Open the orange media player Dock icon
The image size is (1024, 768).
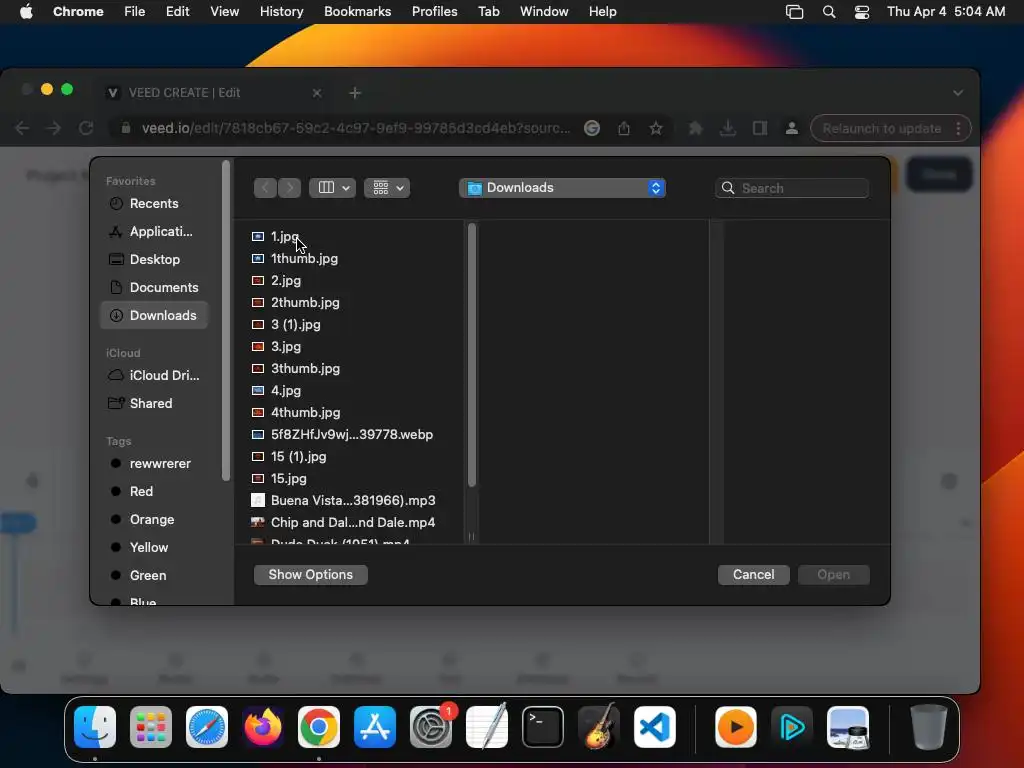[736, 727]
